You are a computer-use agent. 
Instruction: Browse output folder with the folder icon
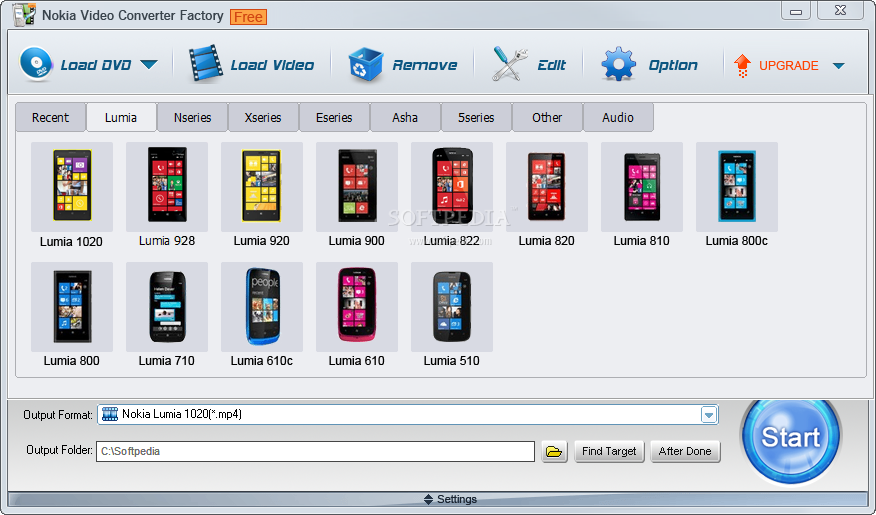[x=554, y=451]
